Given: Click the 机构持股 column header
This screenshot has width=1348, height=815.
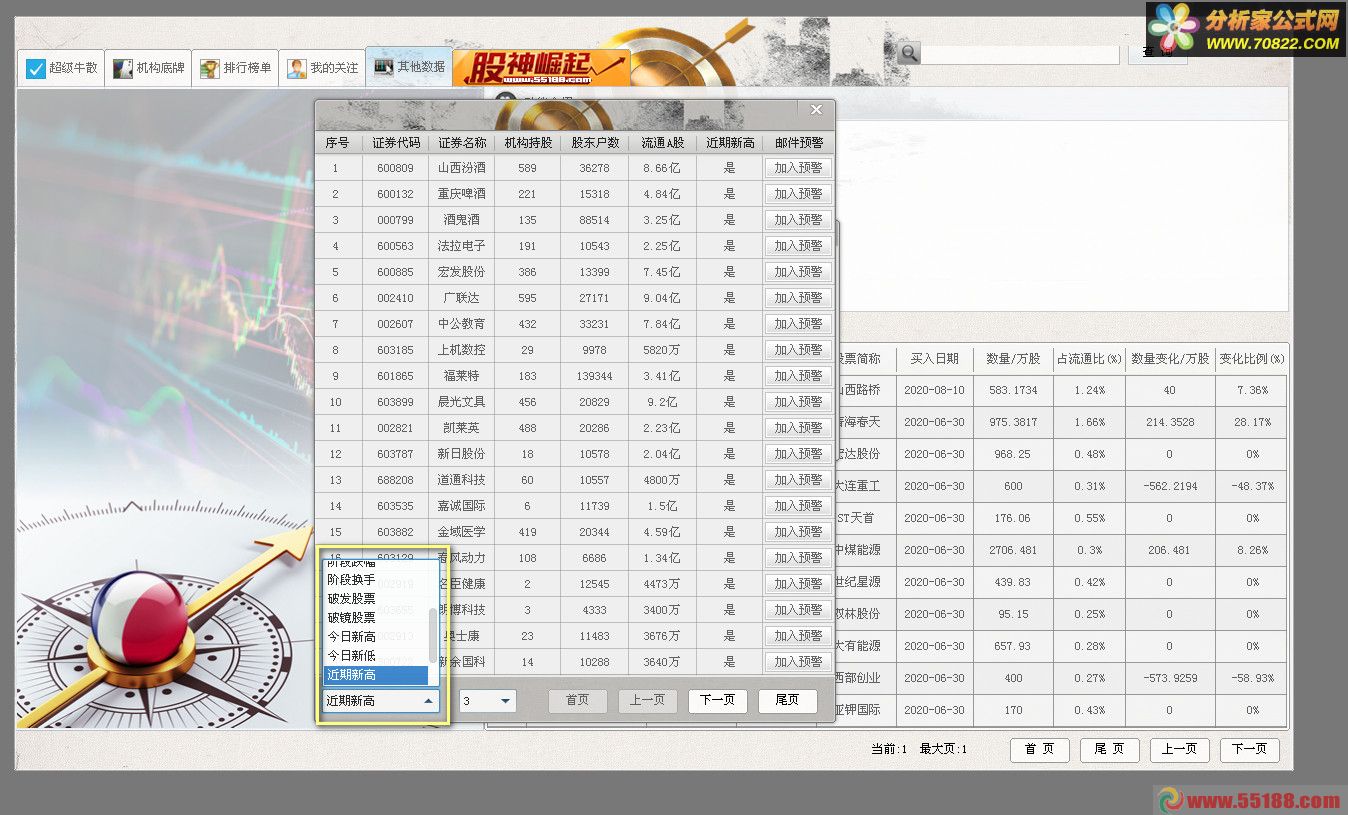Looking at the screenshot, I should point(528,143).
